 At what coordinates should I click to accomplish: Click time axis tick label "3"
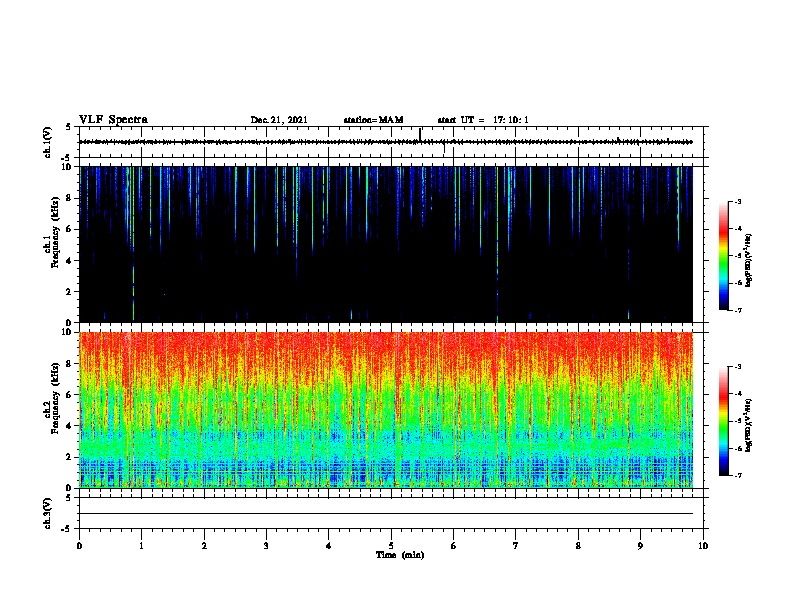click(x=266, y=546)
